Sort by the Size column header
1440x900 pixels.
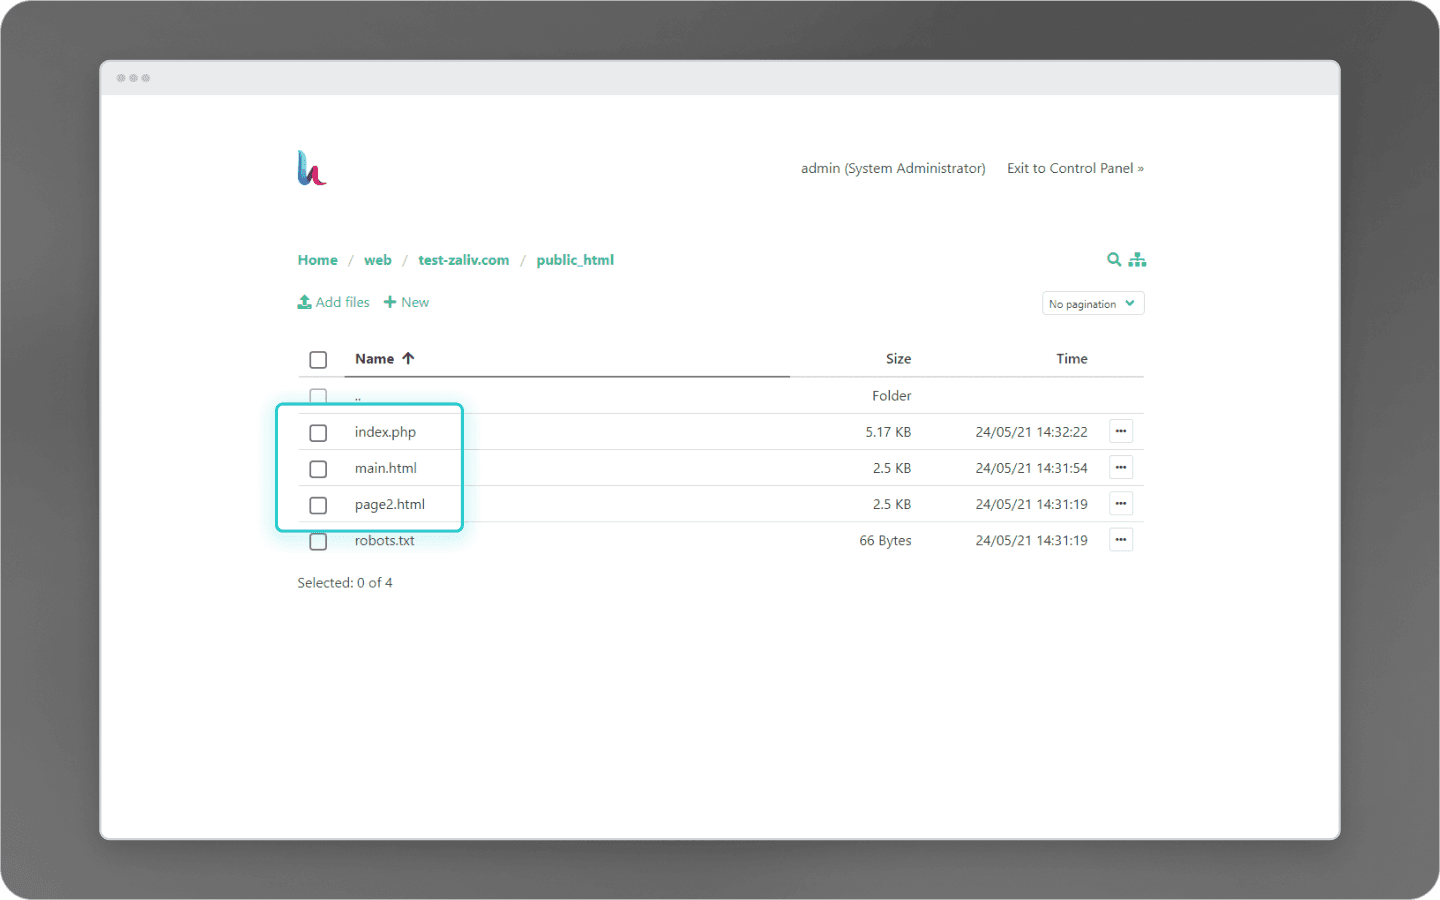(x=898, y=359)
